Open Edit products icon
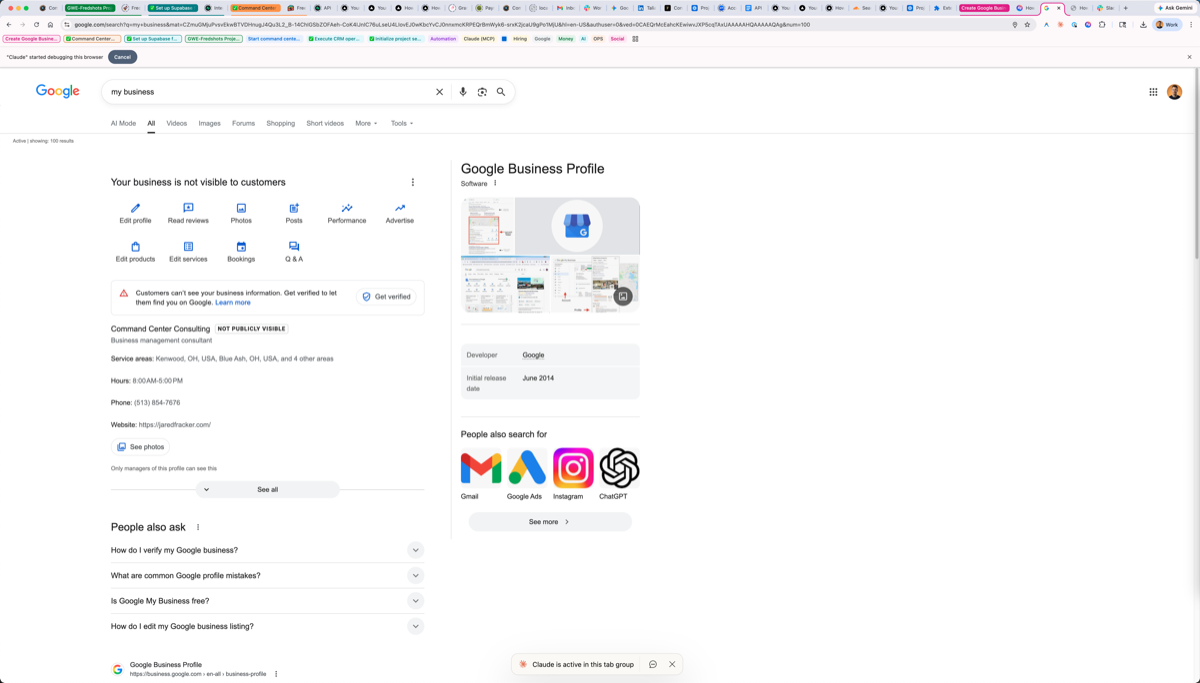 point(135,245)
